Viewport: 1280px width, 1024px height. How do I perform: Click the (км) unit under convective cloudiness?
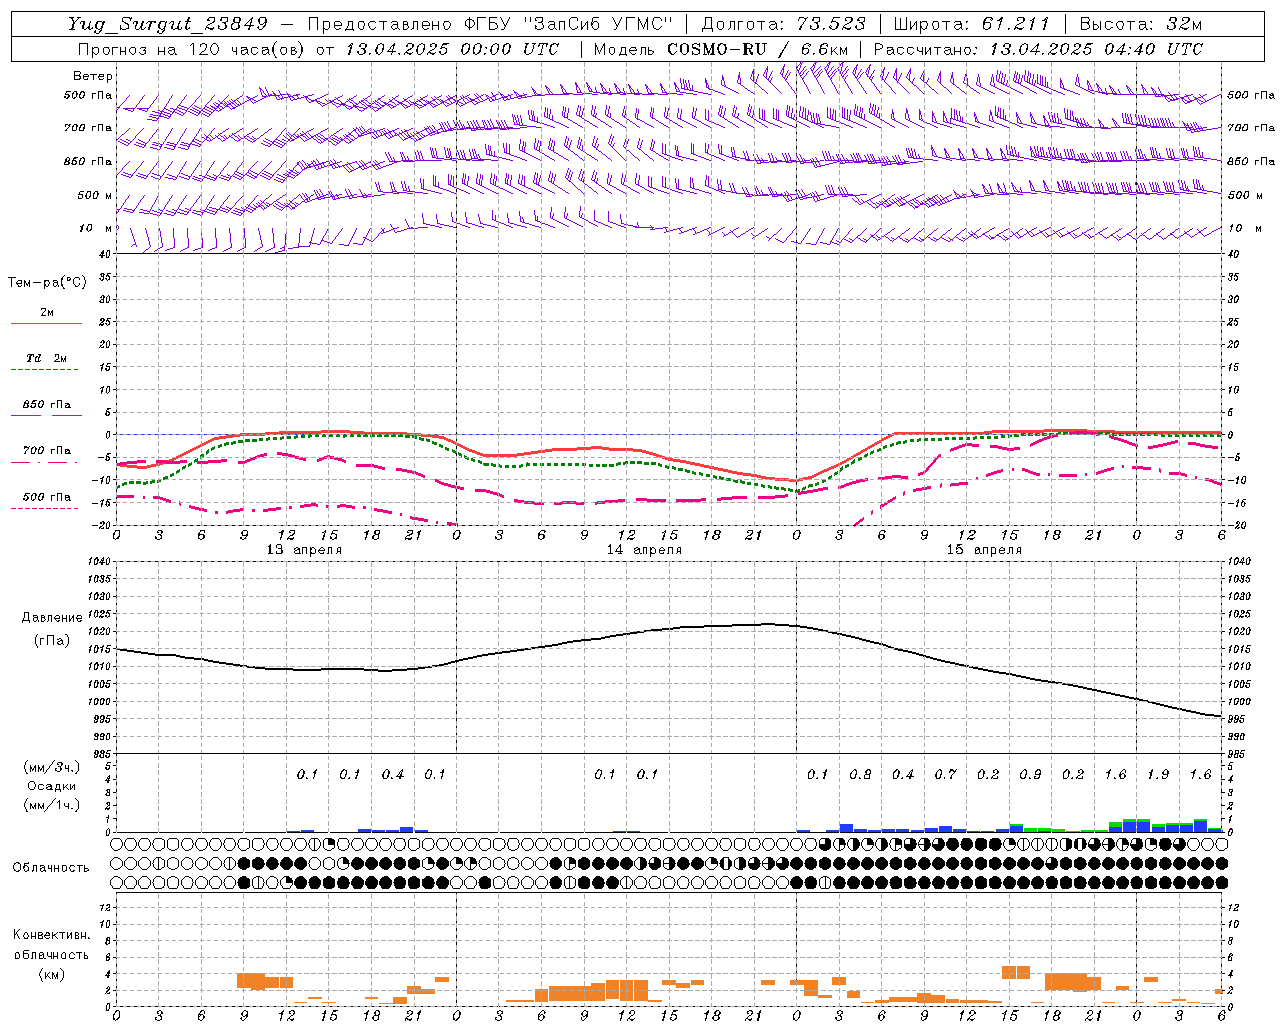tap(52, 974)
